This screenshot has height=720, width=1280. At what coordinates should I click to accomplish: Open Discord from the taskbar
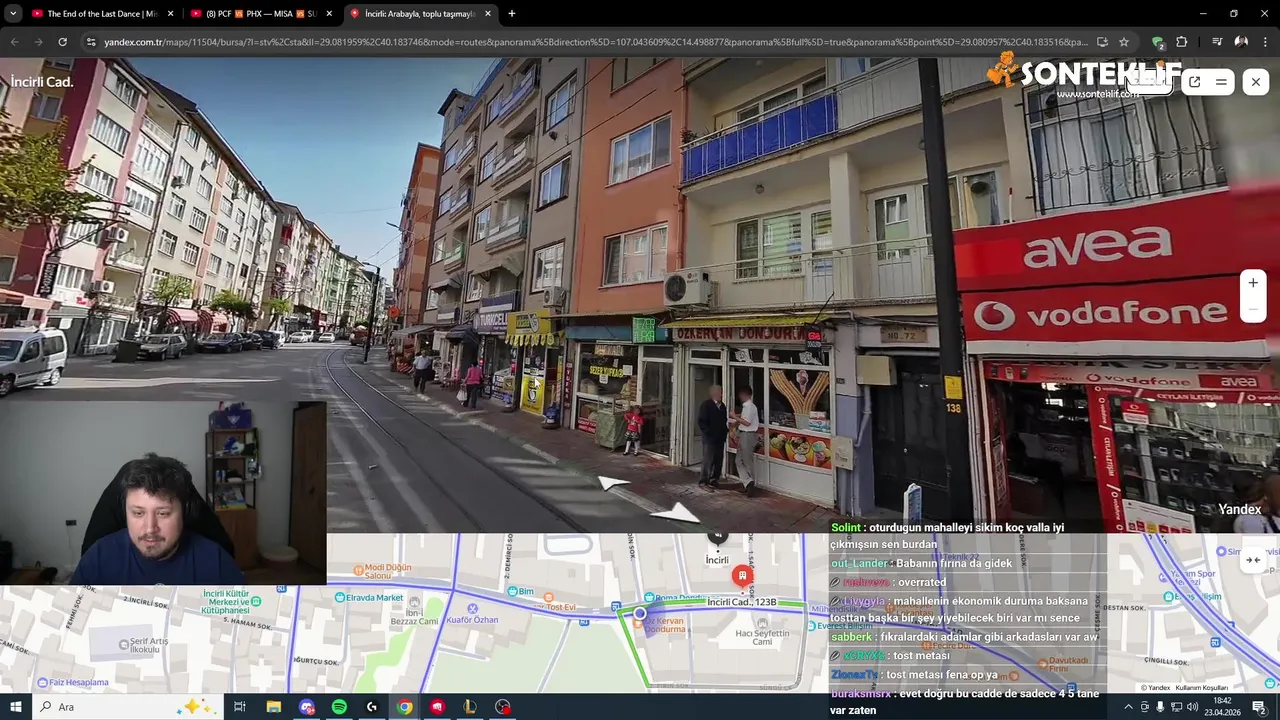click(306, 707)
